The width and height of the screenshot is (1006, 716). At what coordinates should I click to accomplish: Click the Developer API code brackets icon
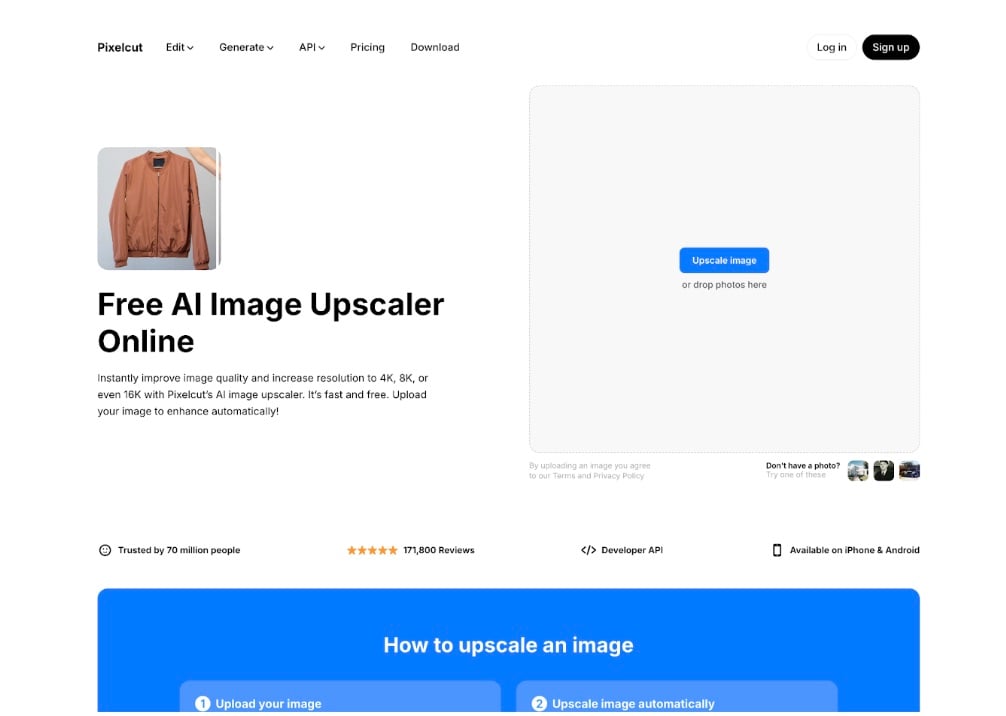(588, 550)
